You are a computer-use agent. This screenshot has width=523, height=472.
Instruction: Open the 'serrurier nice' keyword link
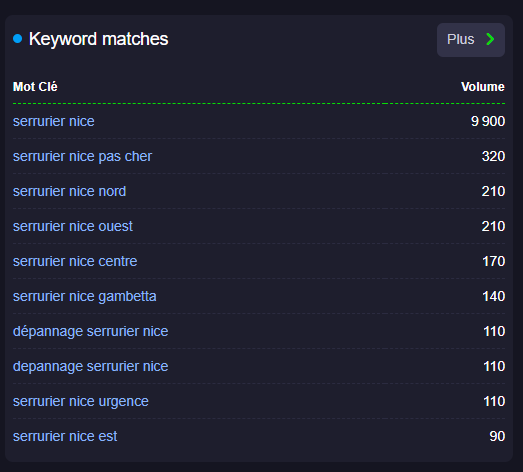tap(53, 121)
